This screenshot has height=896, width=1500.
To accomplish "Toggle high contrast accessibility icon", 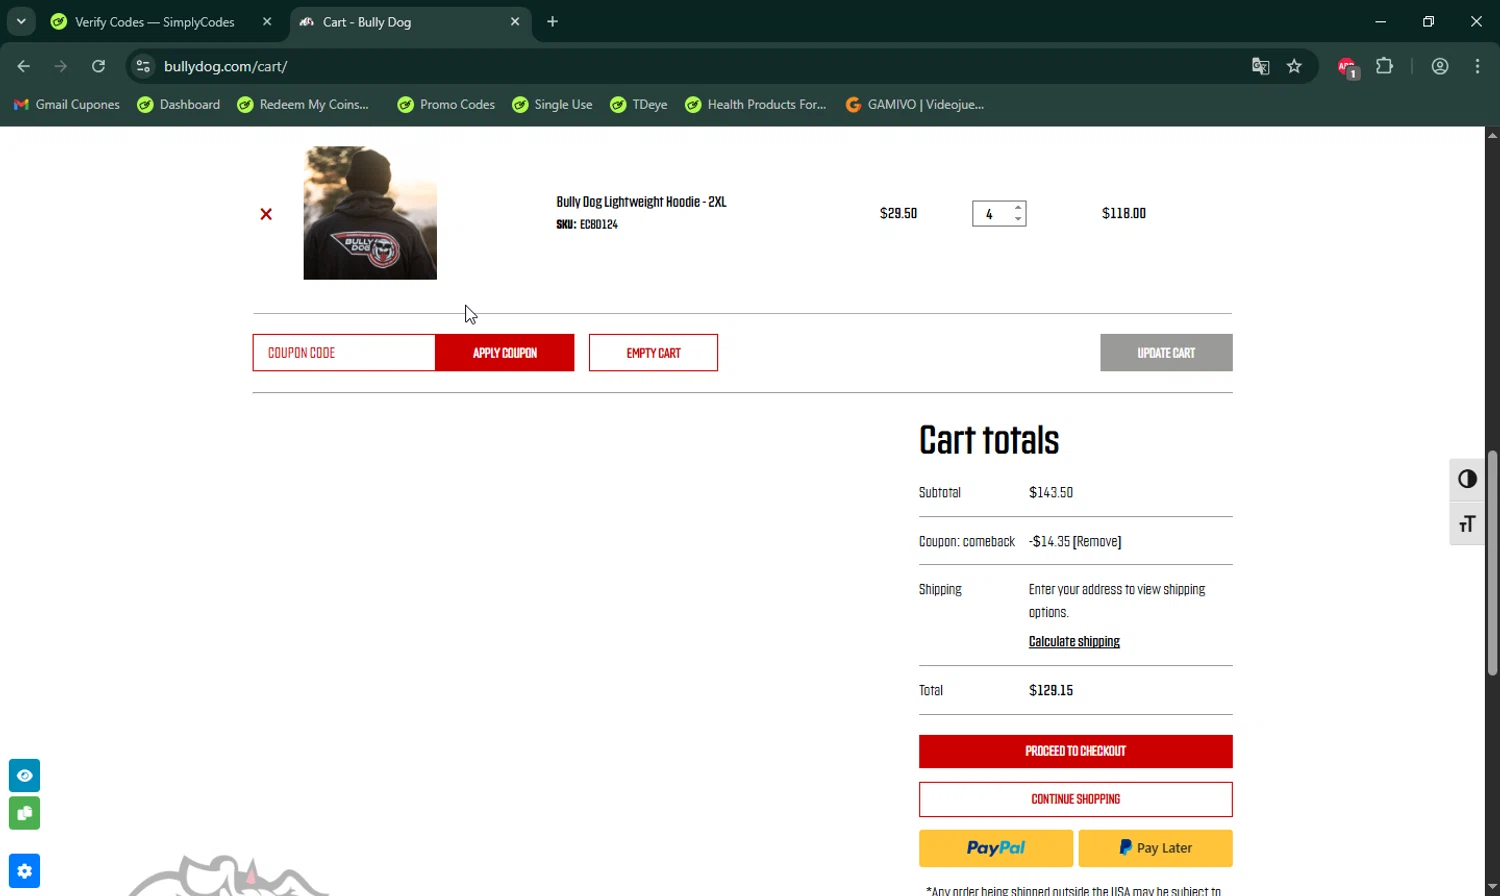I will coord(1467,479).
